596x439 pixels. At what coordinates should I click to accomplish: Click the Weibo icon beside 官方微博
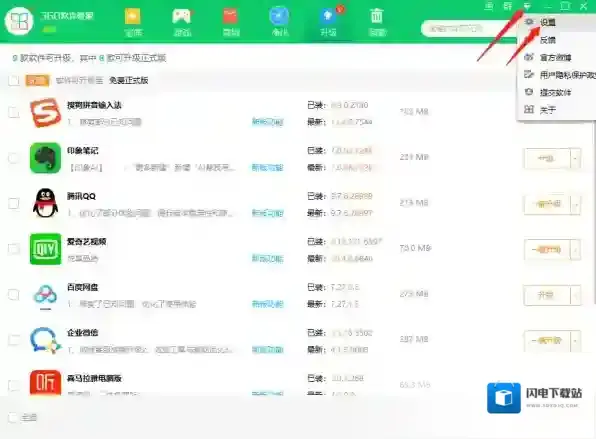(529, 57)
